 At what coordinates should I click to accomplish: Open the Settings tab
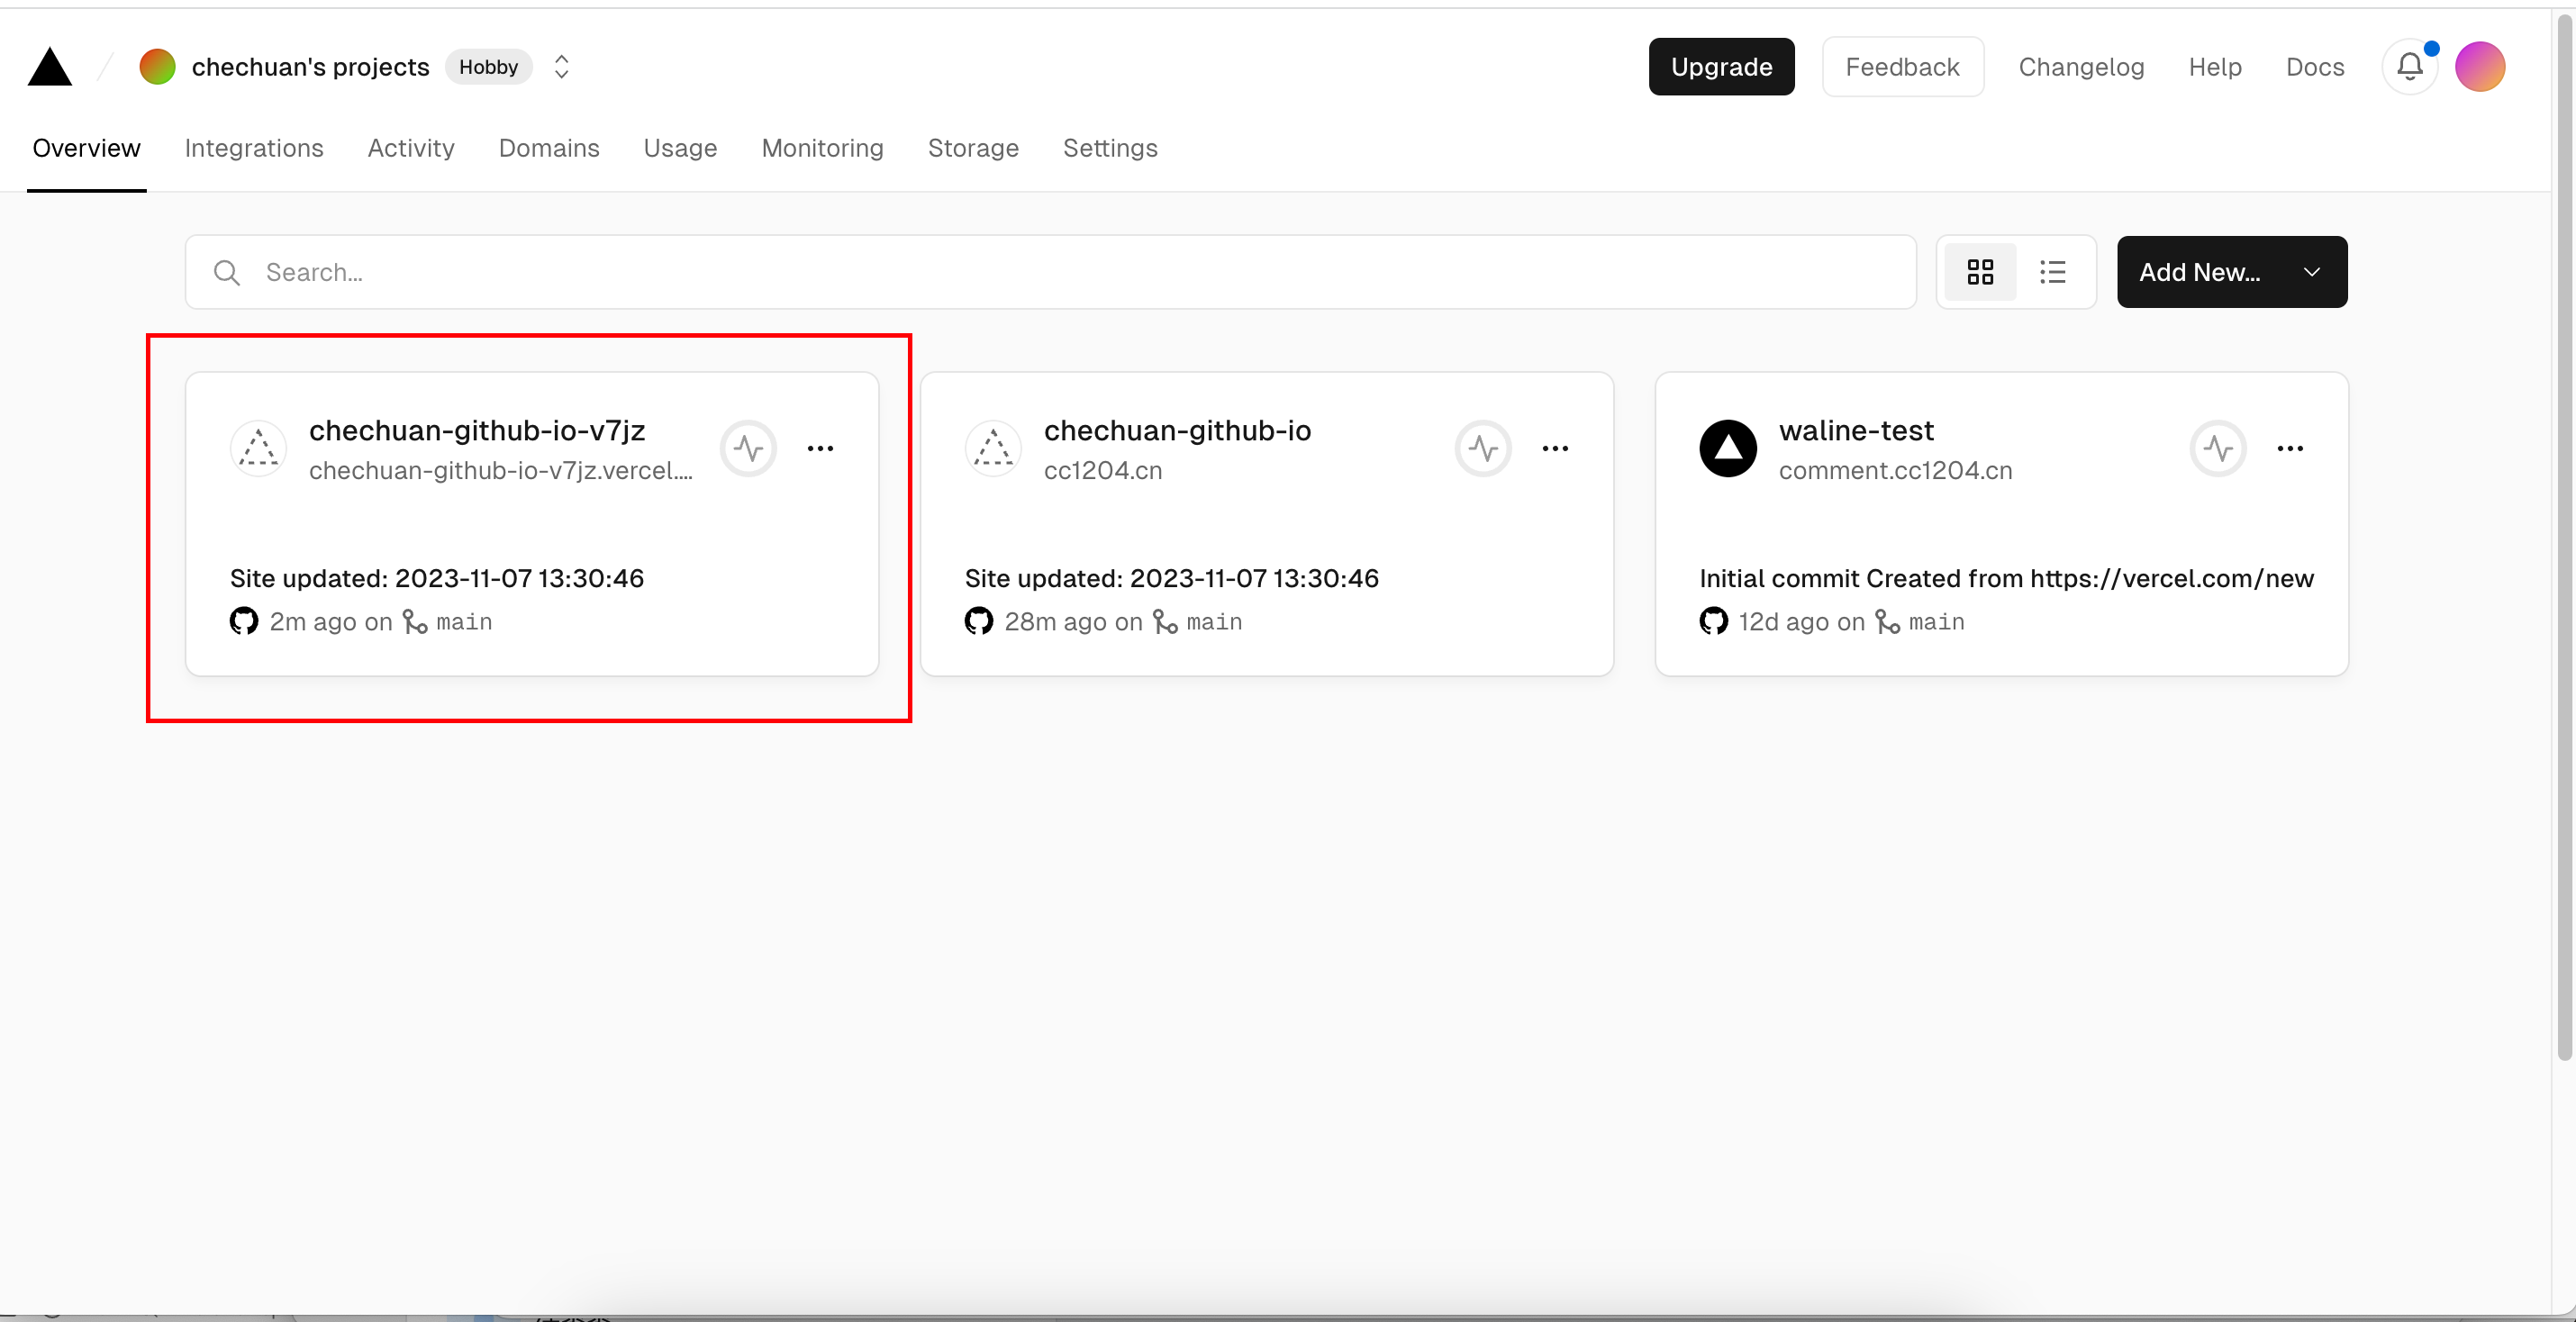tap(1110, 148)
